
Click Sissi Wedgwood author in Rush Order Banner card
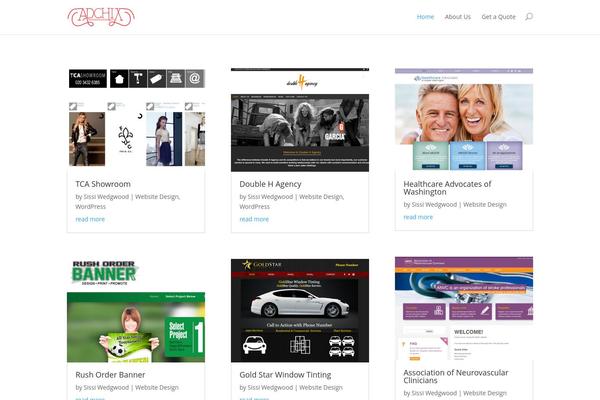coord(106,388)
